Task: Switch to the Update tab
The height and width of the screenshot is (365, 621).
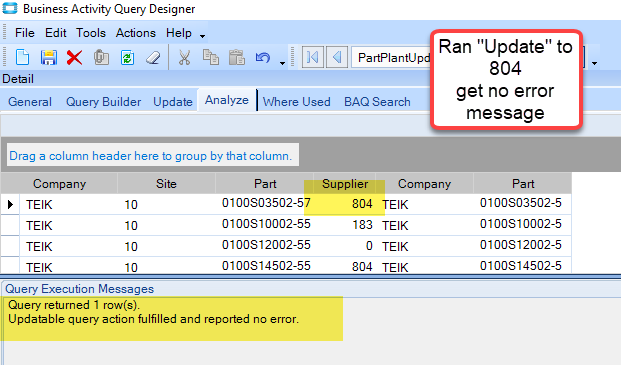Action: click(x=173, y=102)
